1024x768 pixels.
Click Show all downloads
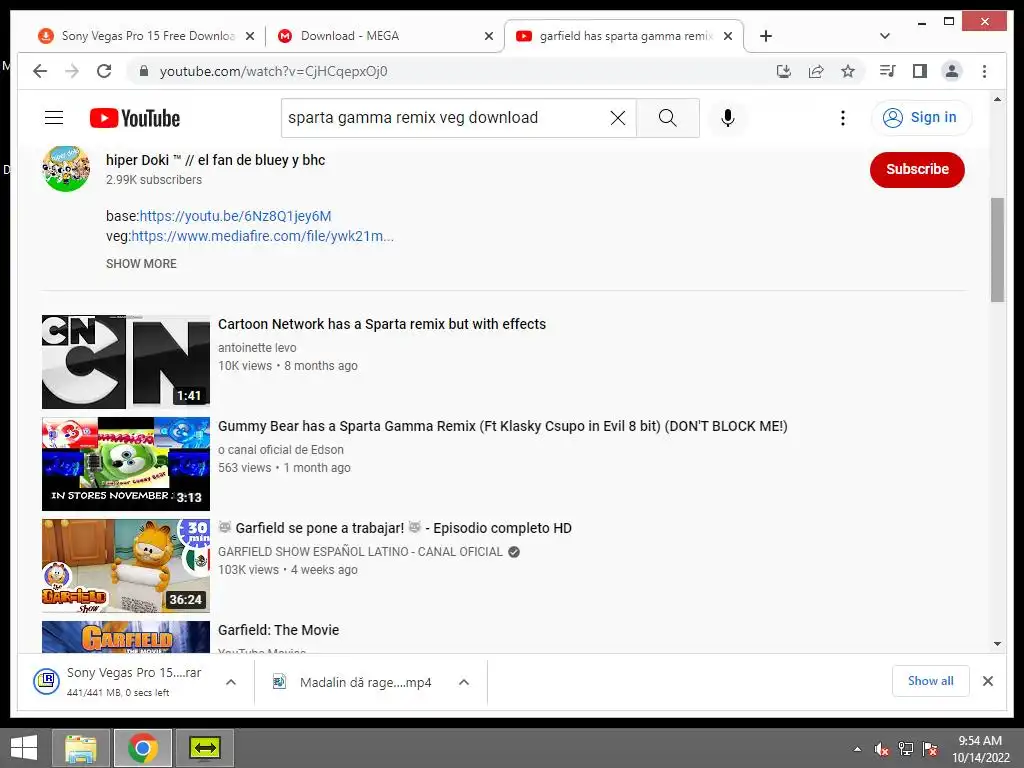(931, 681)
